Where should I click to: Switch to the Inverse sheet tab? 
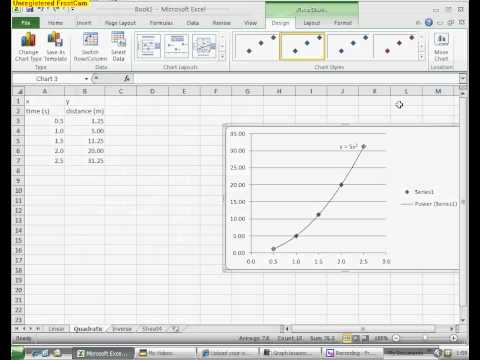pyautogui.click(x=122, y=329)
